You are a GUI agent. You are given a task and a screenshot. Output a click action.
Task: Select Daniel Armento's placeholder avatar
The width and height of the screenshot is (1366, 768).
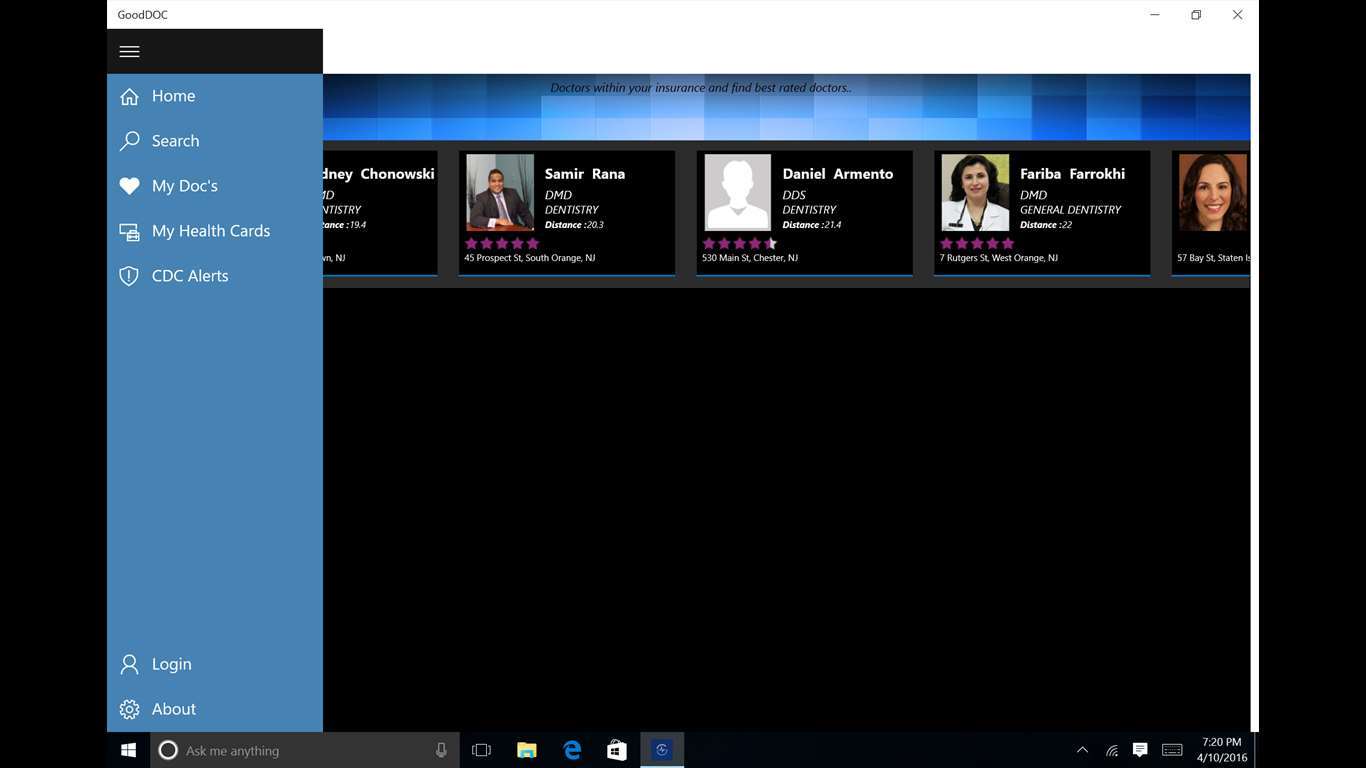coord(737,193)
